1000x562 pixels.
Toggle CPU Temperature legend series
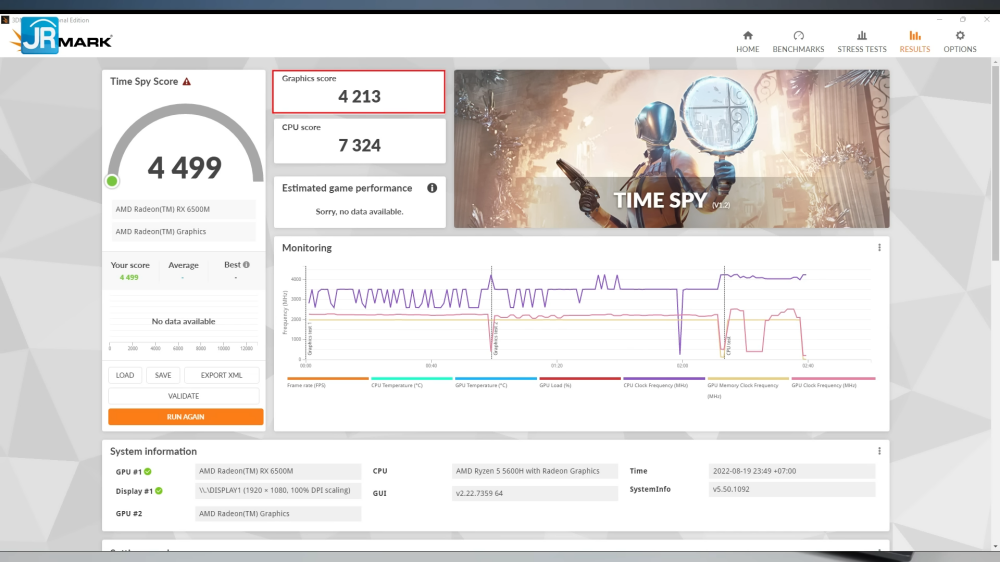[397, 385]
